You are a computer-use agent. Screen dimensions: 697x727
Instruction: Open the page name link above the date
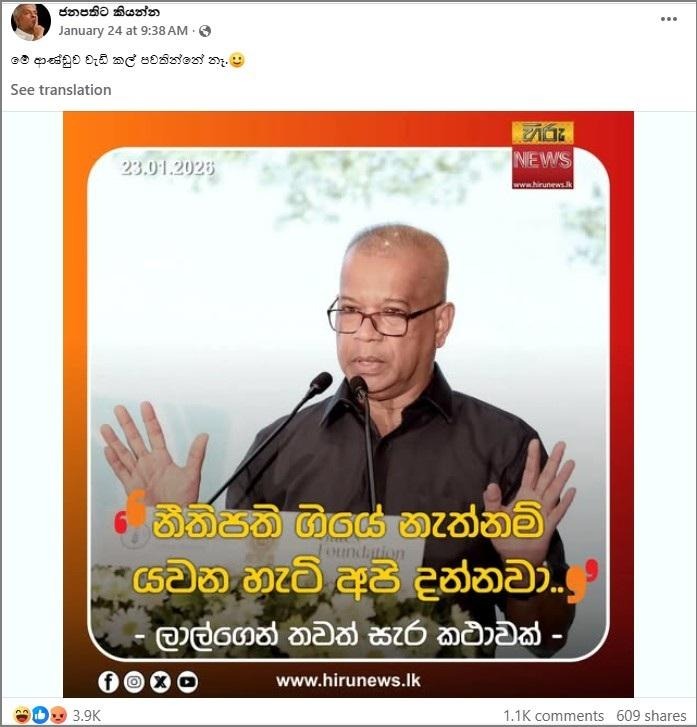(x=109, y=12)
